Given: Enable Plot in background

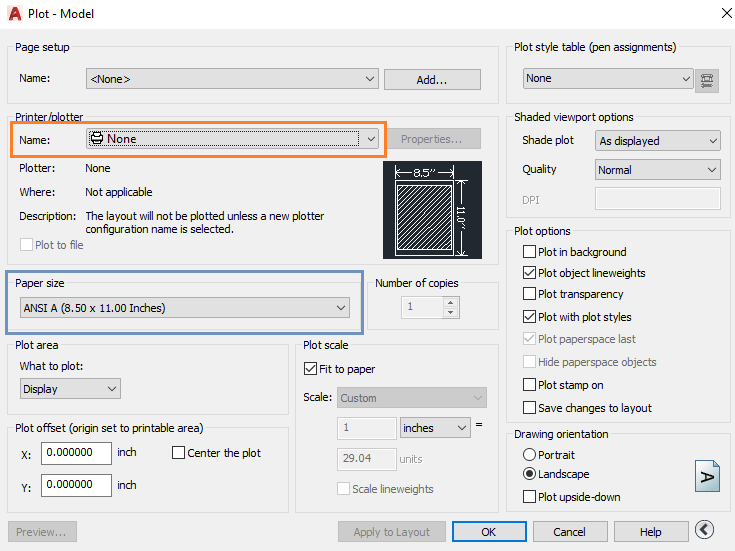Looking at the screenshot, I should click(529, 252).
